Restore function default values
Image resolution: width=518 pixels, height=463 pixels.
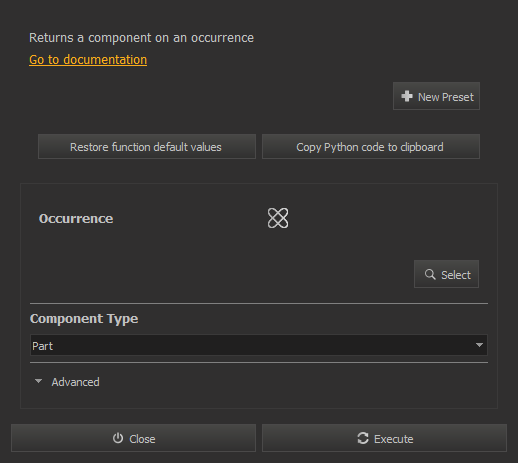tap(147, 147)
